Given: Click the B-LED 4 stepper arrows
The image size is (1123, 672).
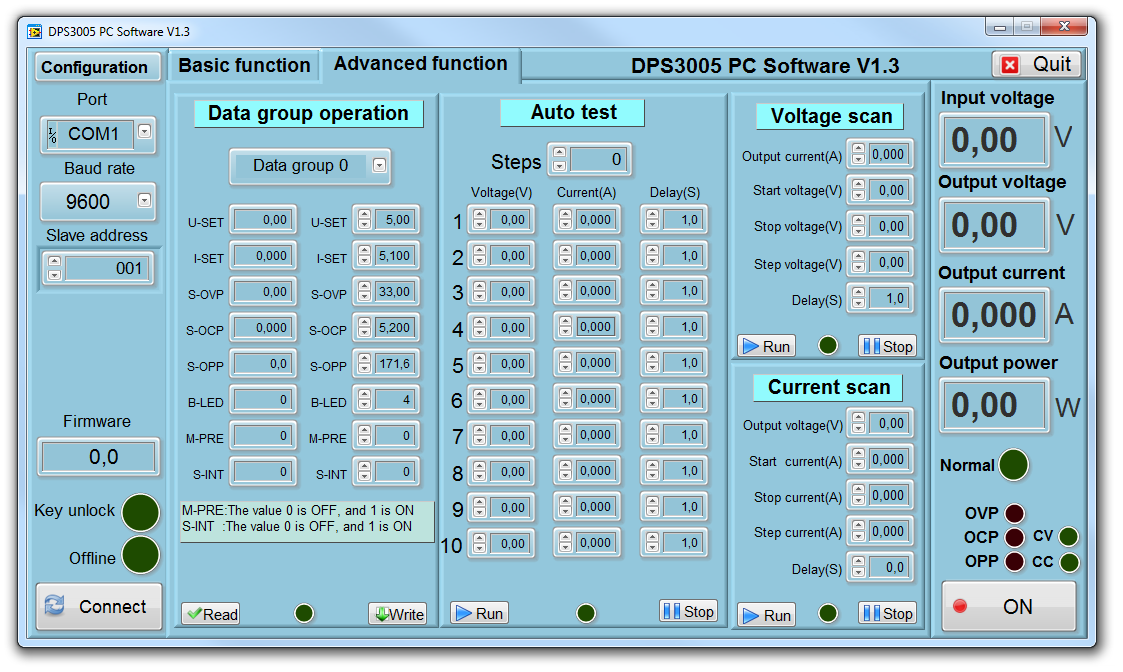Looking at the screenshot, I should [365, 400].
